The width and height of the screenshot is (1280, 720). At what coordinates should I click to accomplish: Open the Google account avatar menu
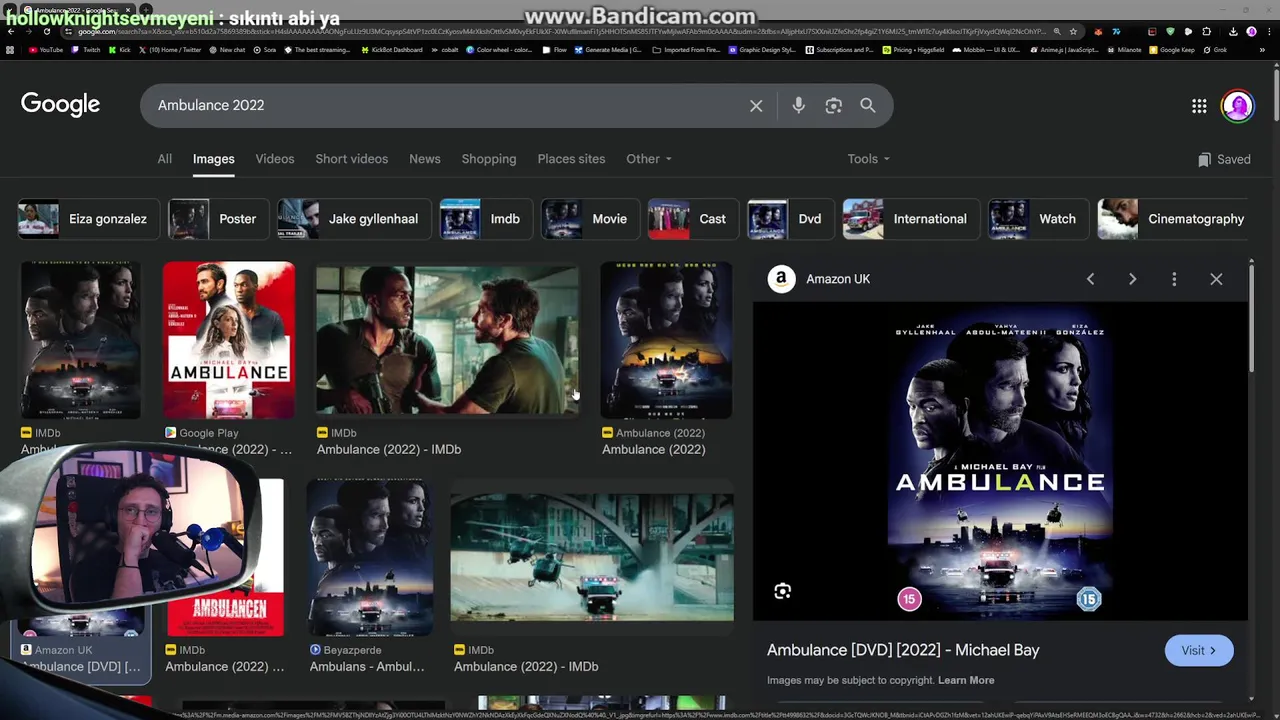click(1238, 106)
